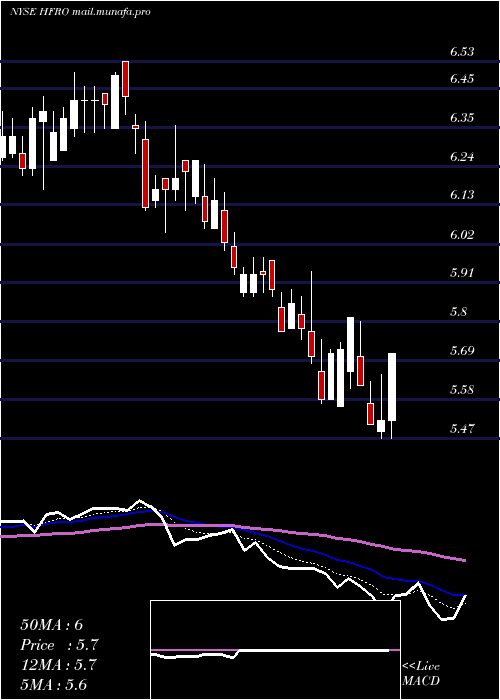Click the <<Live MACD label
Screen dimensions: 500x700
(x=421, y=674)
